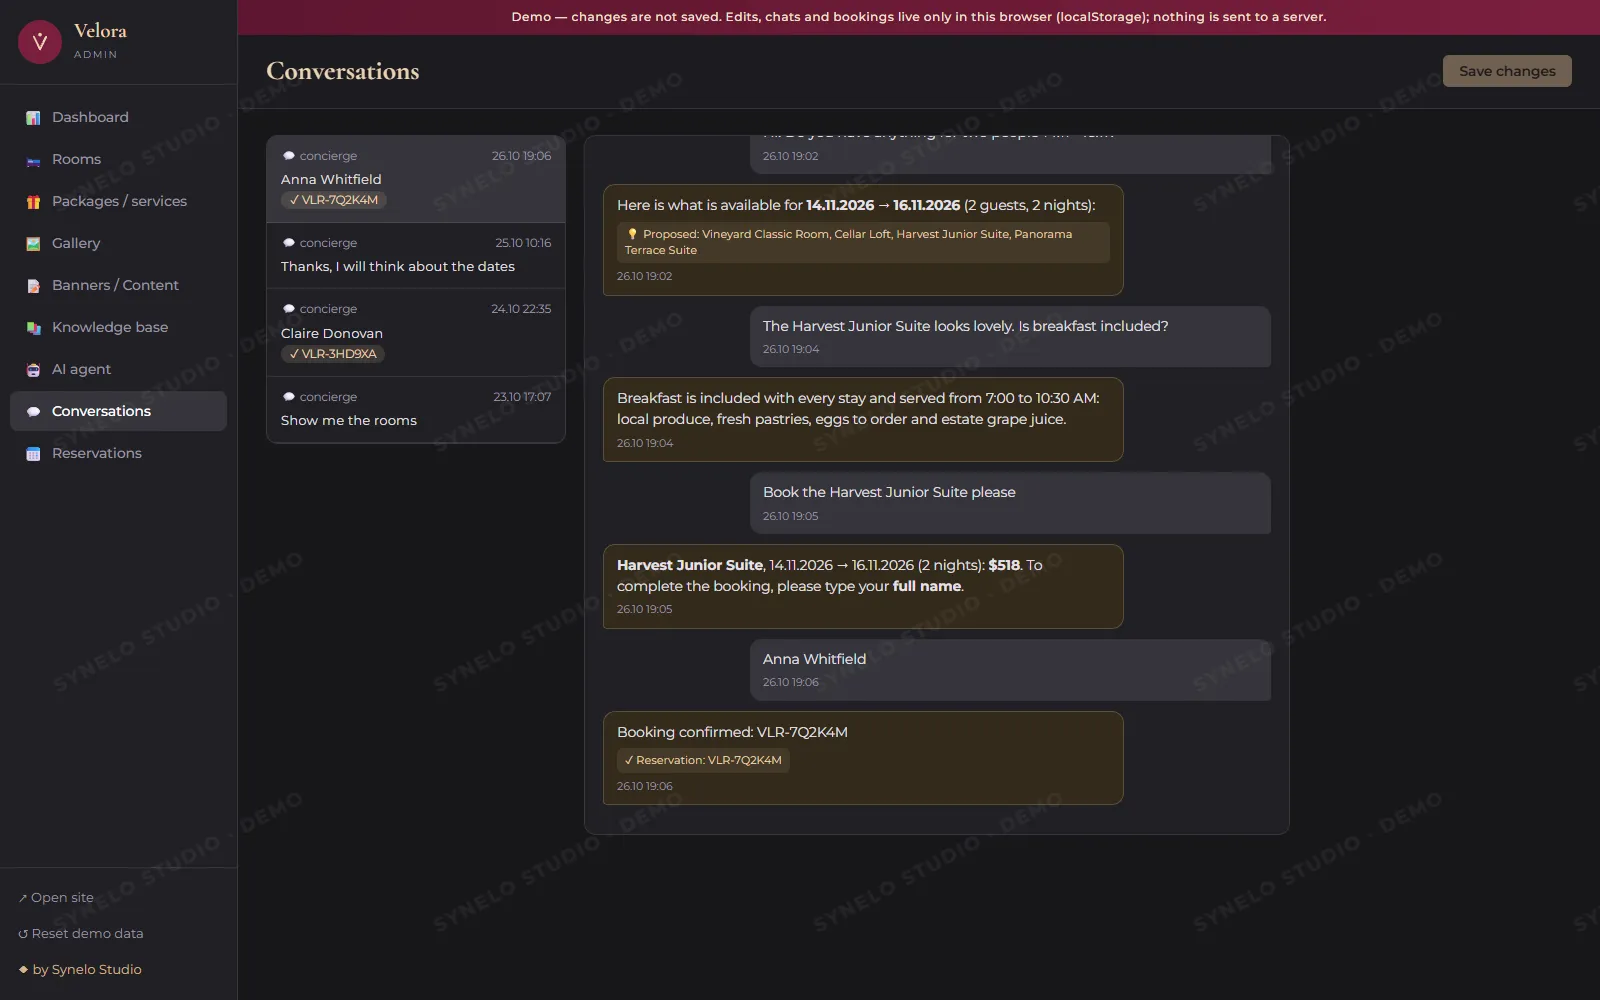Open Packages / services page
Screen dimensions: 1600x1000
coord(118,201)
